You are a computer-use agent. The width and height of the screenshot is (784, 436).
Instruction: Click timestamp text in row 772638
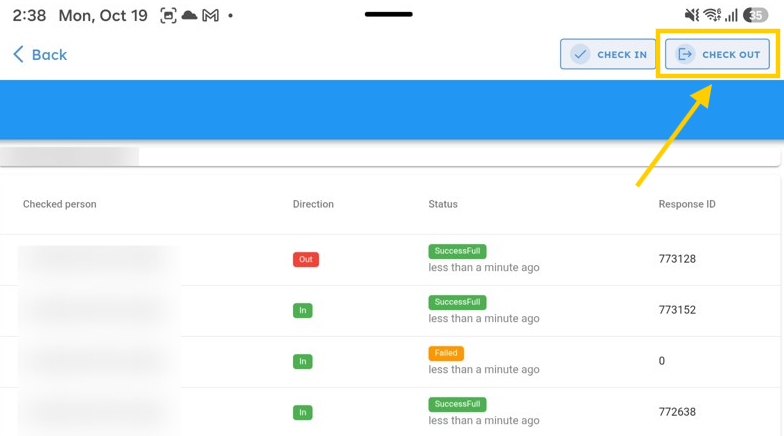pyautogui.click(x=484, y=420)
